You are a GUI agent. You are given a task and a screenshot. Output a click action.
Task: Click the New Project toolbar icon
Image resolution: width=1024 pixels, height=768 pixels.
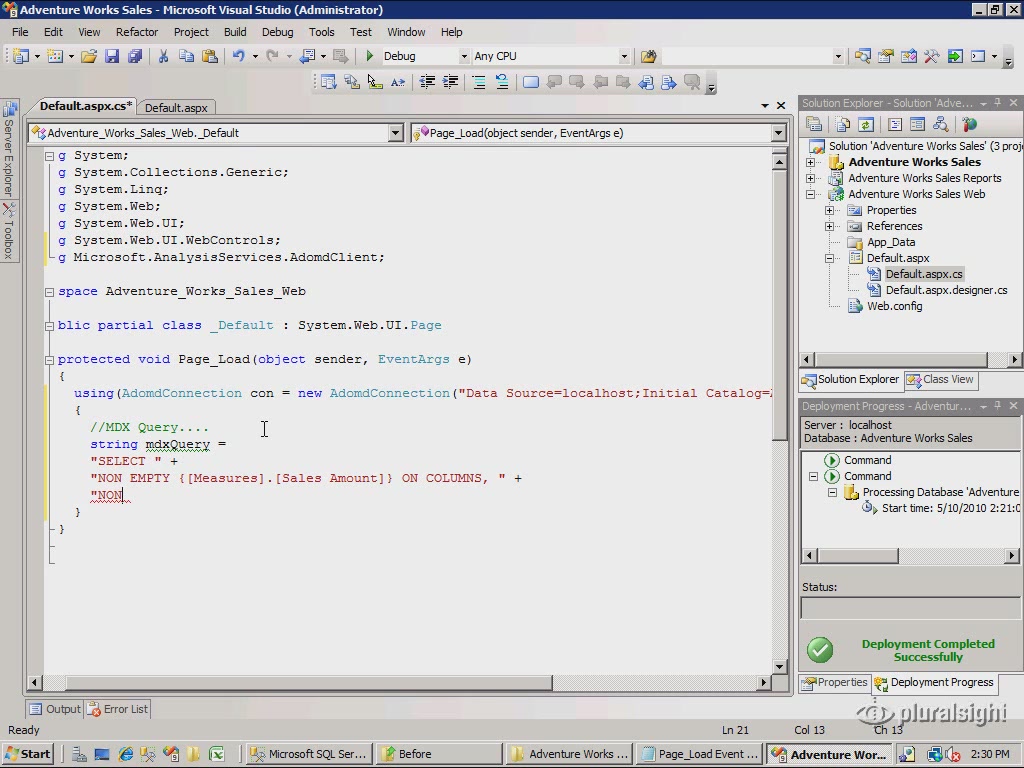pyautogui.click(x=21, y=56)
